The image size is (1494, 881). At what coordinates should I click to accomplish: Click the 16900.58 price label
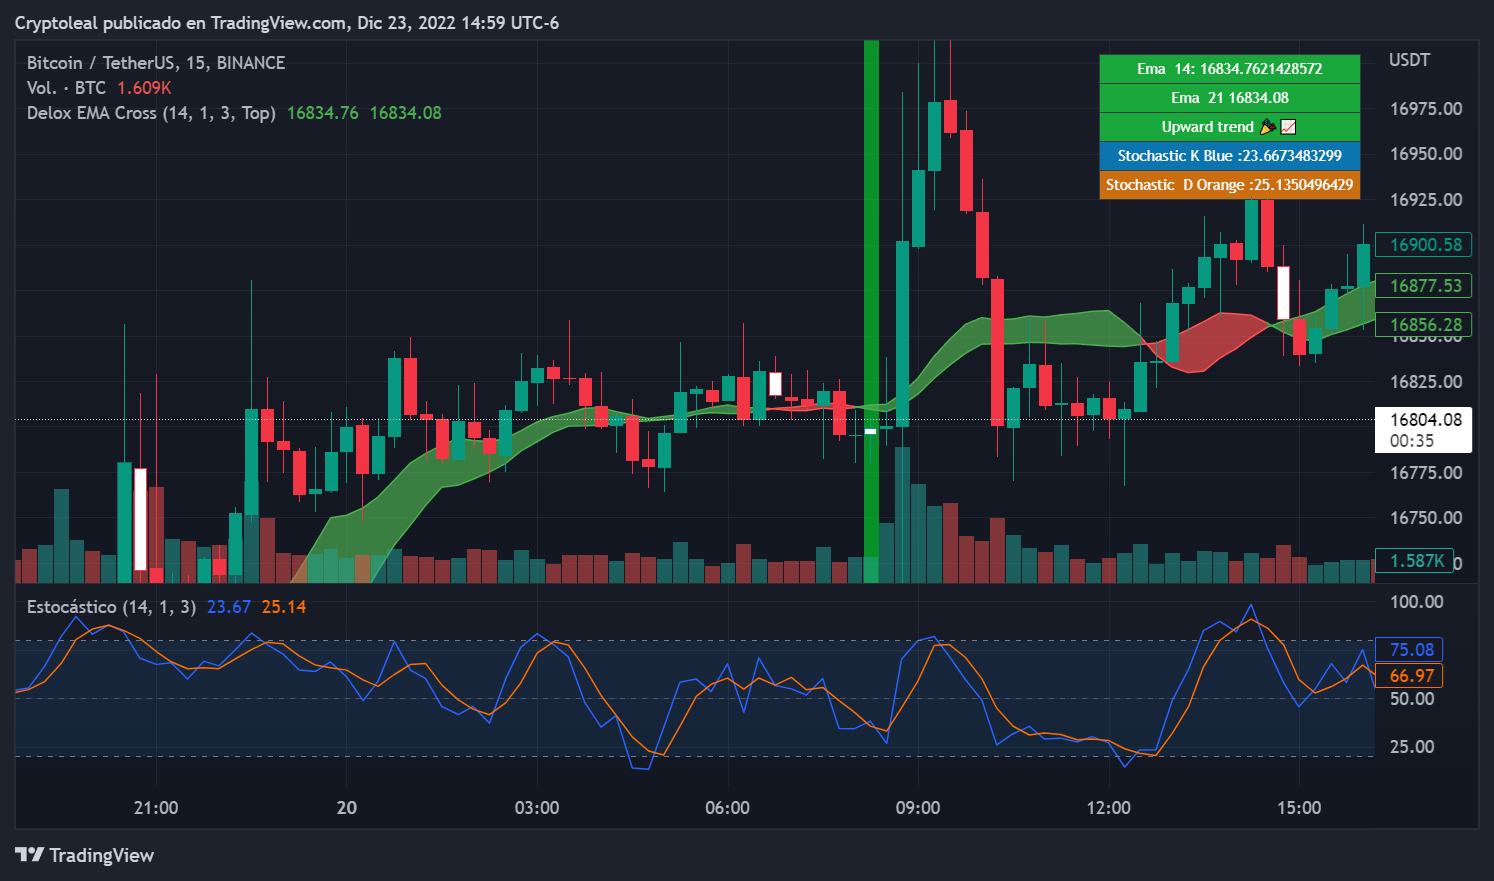(1425, 245)
